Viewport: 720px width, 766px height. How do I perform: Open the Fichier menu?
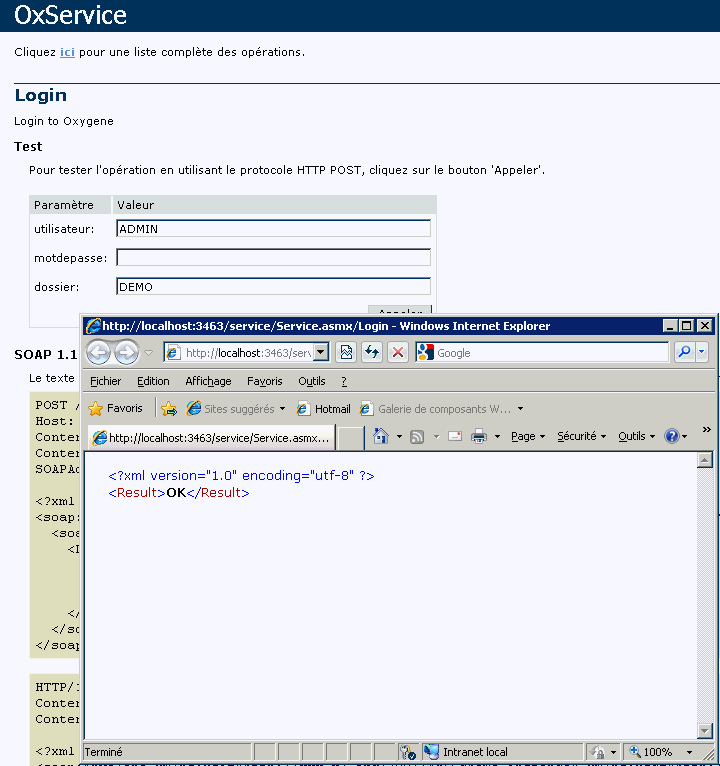pos(106,381)
